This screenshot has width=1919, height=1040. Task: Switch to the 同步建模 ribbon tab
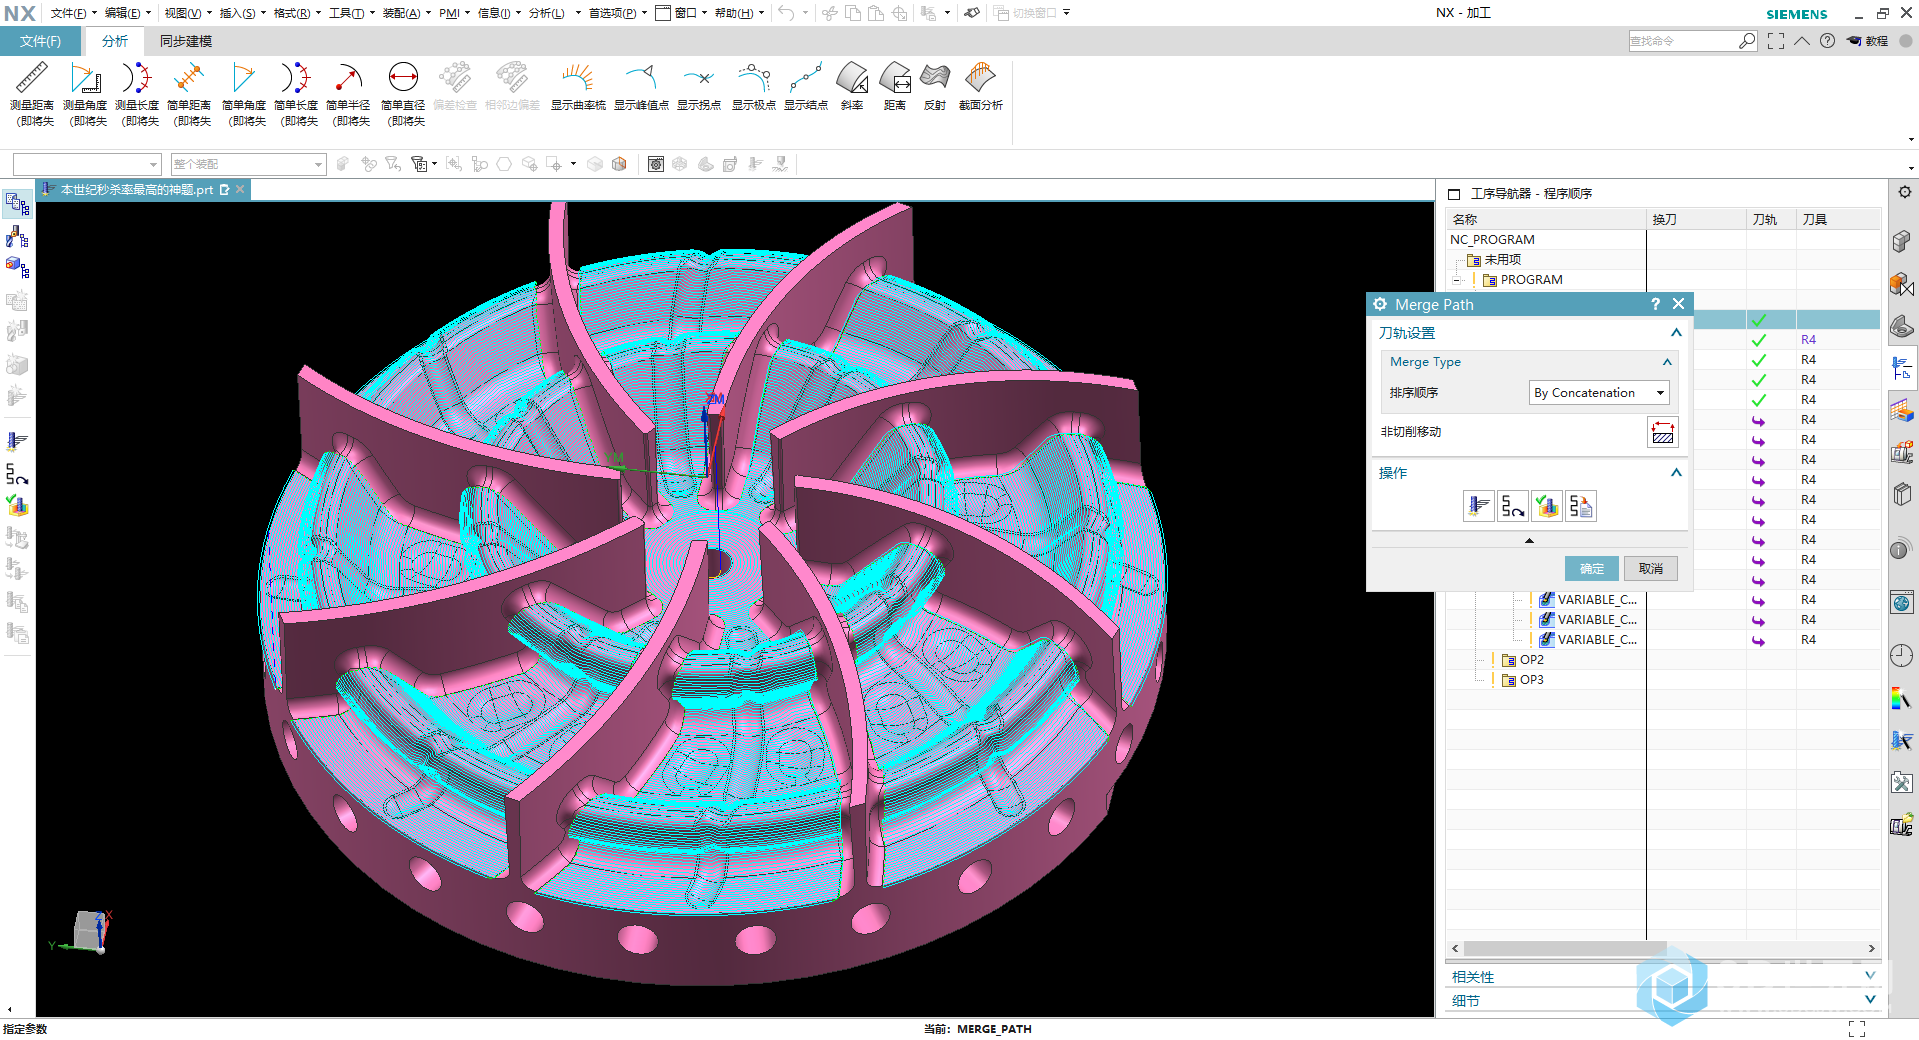pos(186,41)
